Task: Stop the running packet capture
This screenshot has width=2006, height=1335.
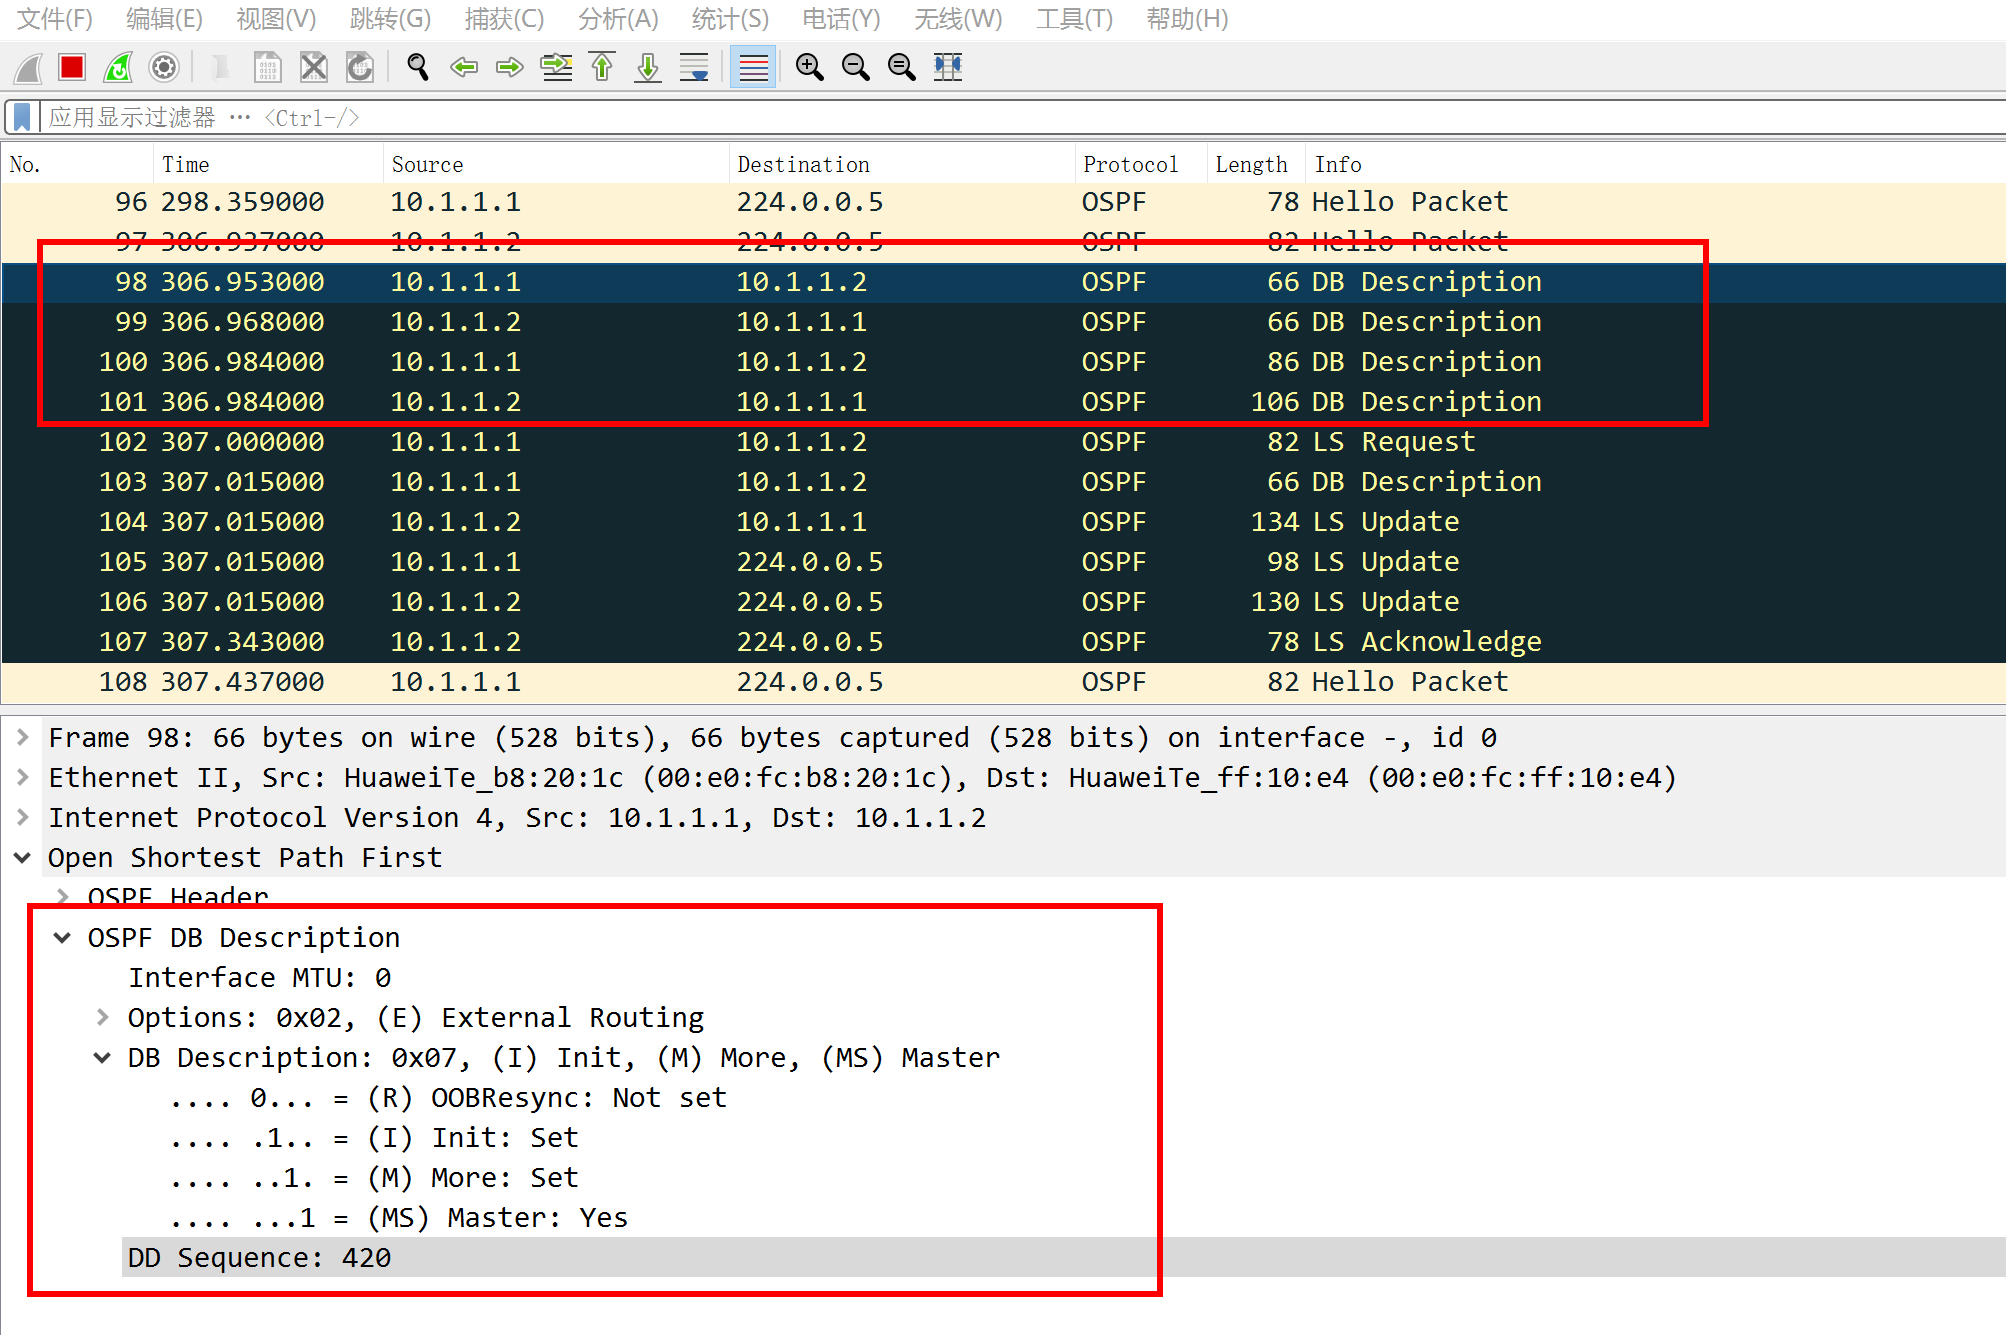Action: [x=72, y=67]
